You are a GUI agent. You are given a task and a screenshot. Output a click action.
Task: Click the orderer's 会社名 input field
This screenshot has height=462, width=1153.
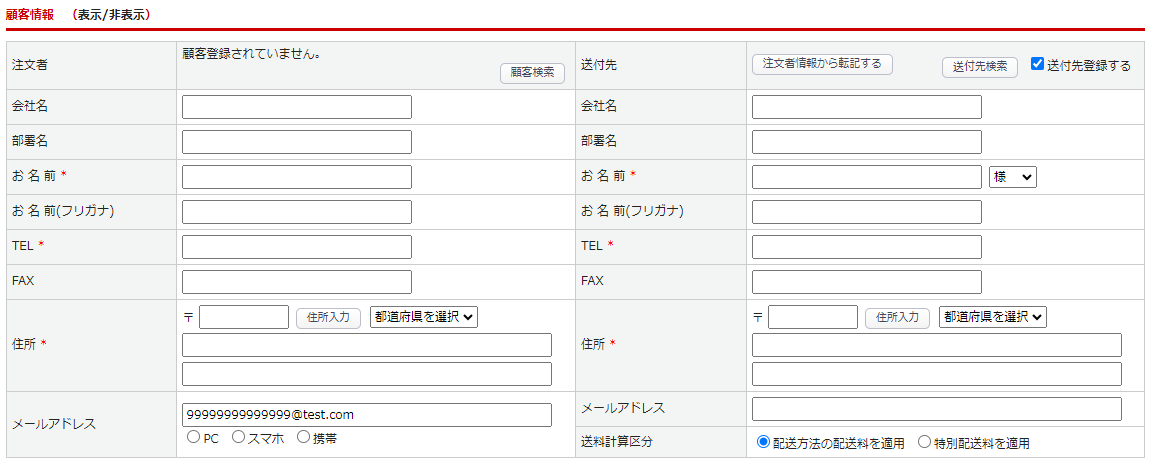pyautogui.click(x=296, y=107)
